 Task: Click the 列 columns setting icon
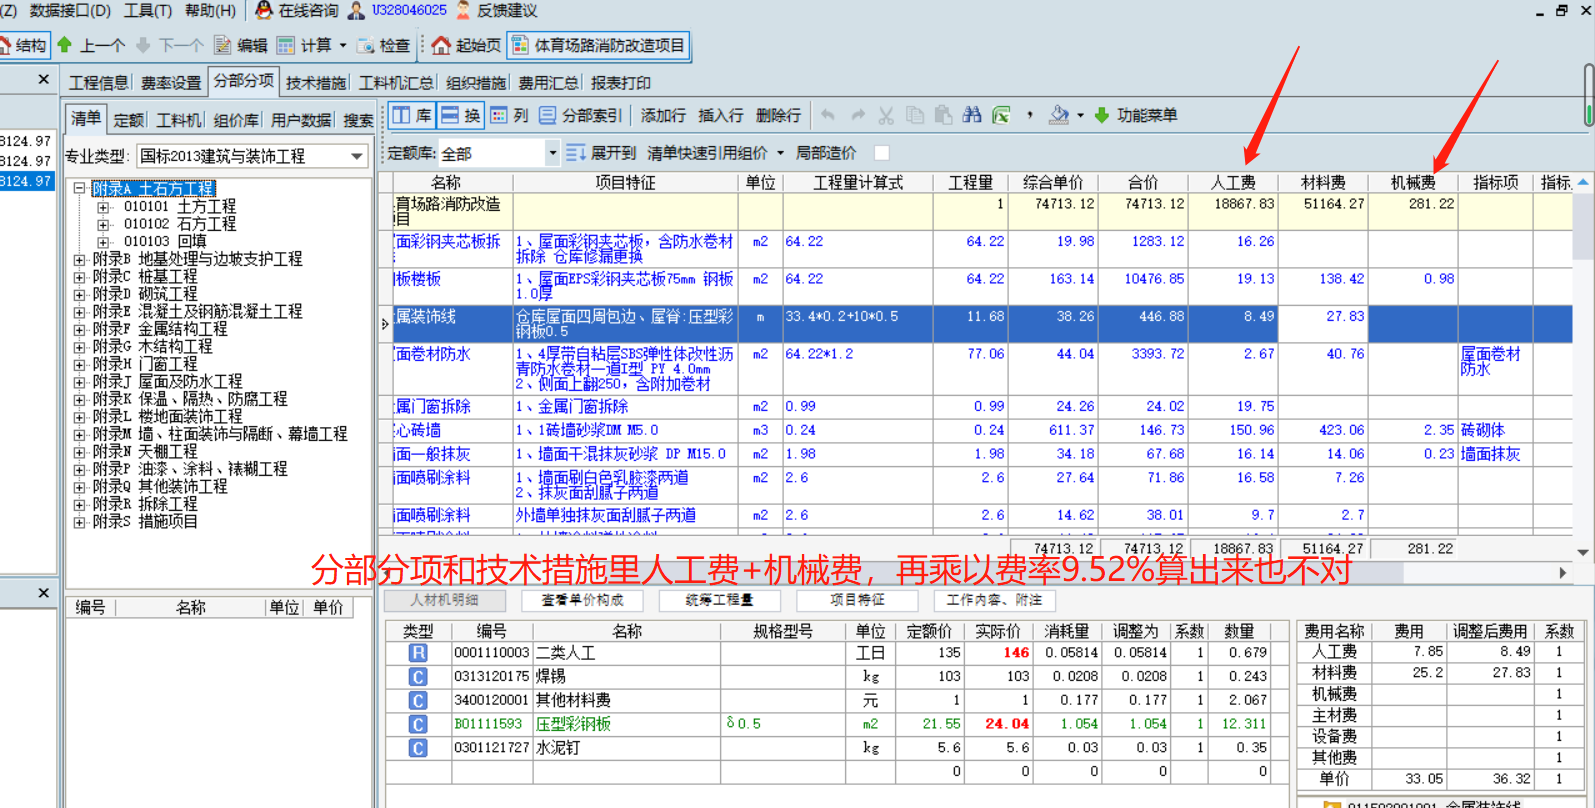coord(499,115)
